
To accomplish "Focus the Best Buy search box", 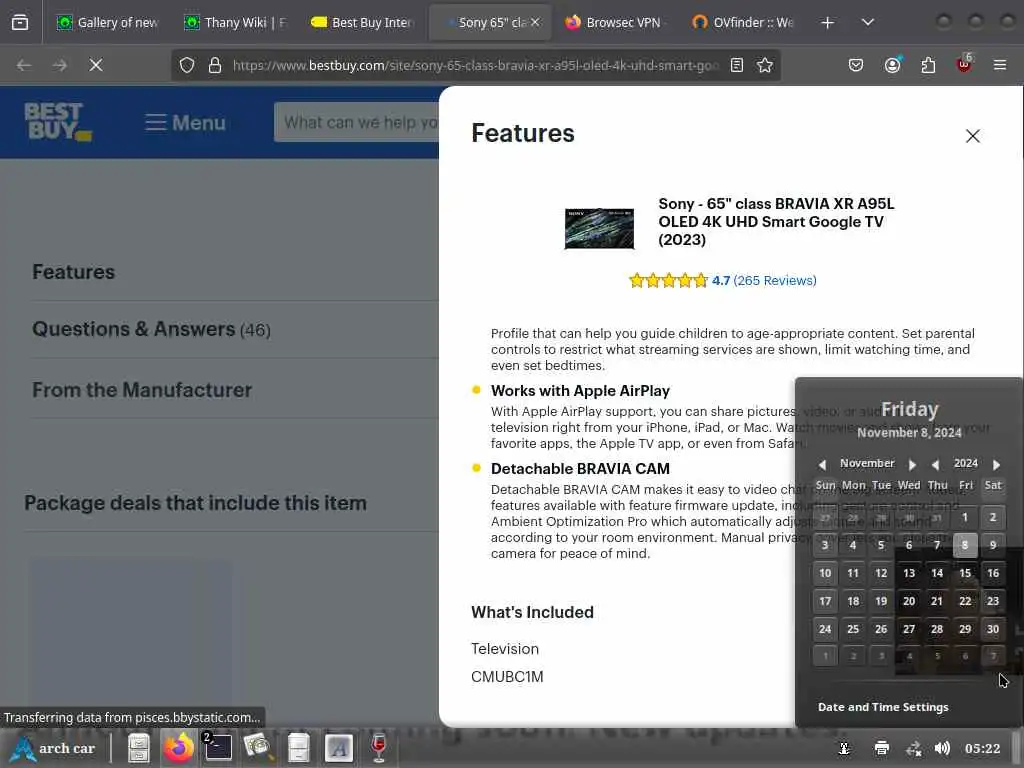I will [358, 122].
